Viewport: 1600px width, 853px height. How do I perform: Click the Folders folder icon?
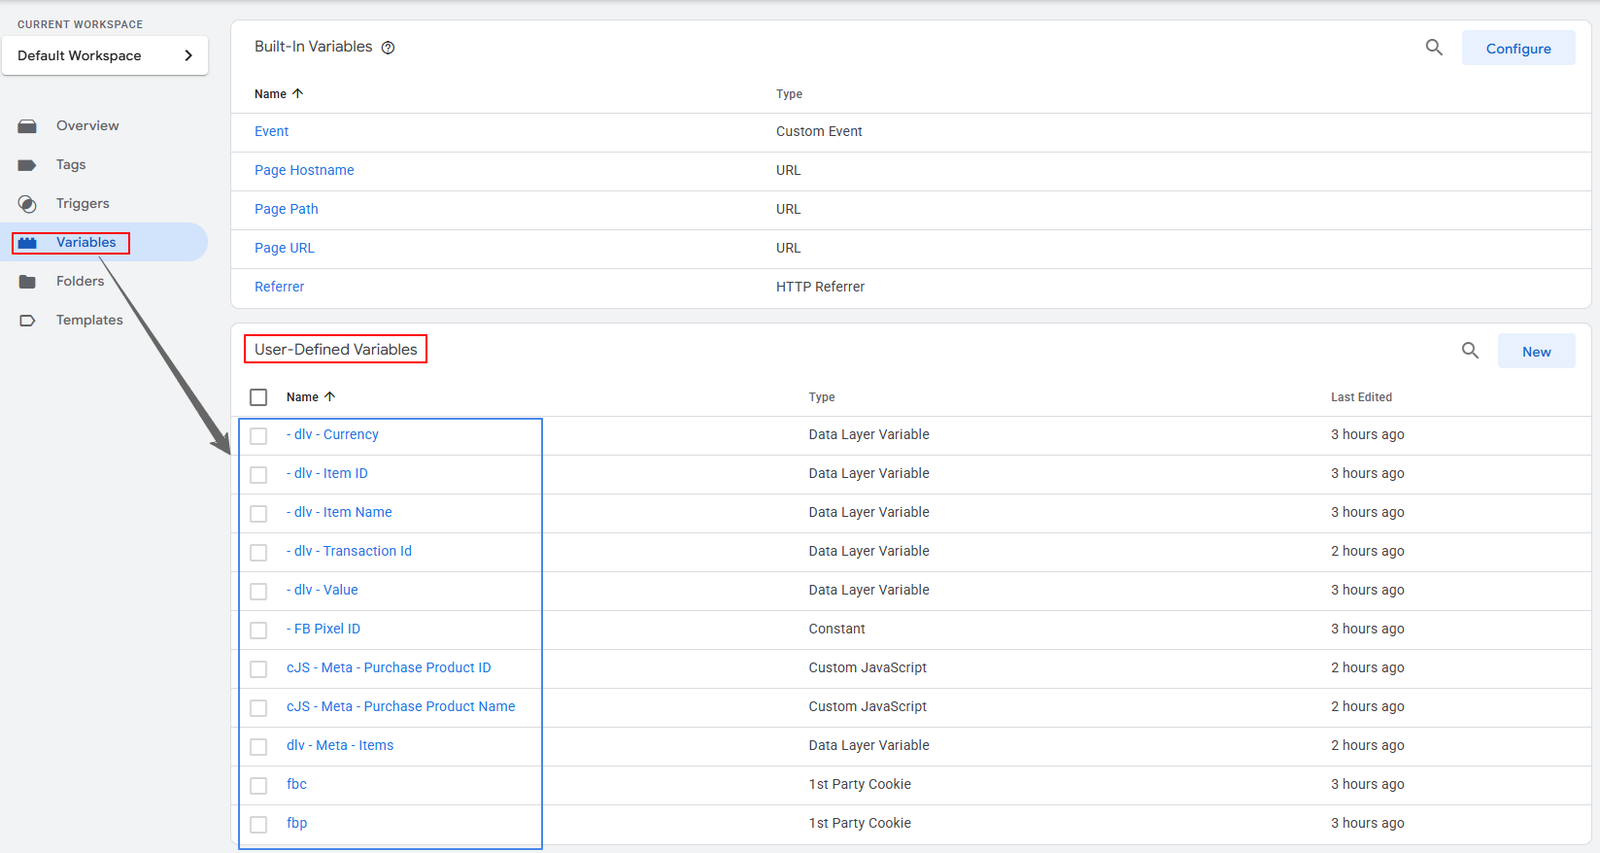tap(27, 282)
